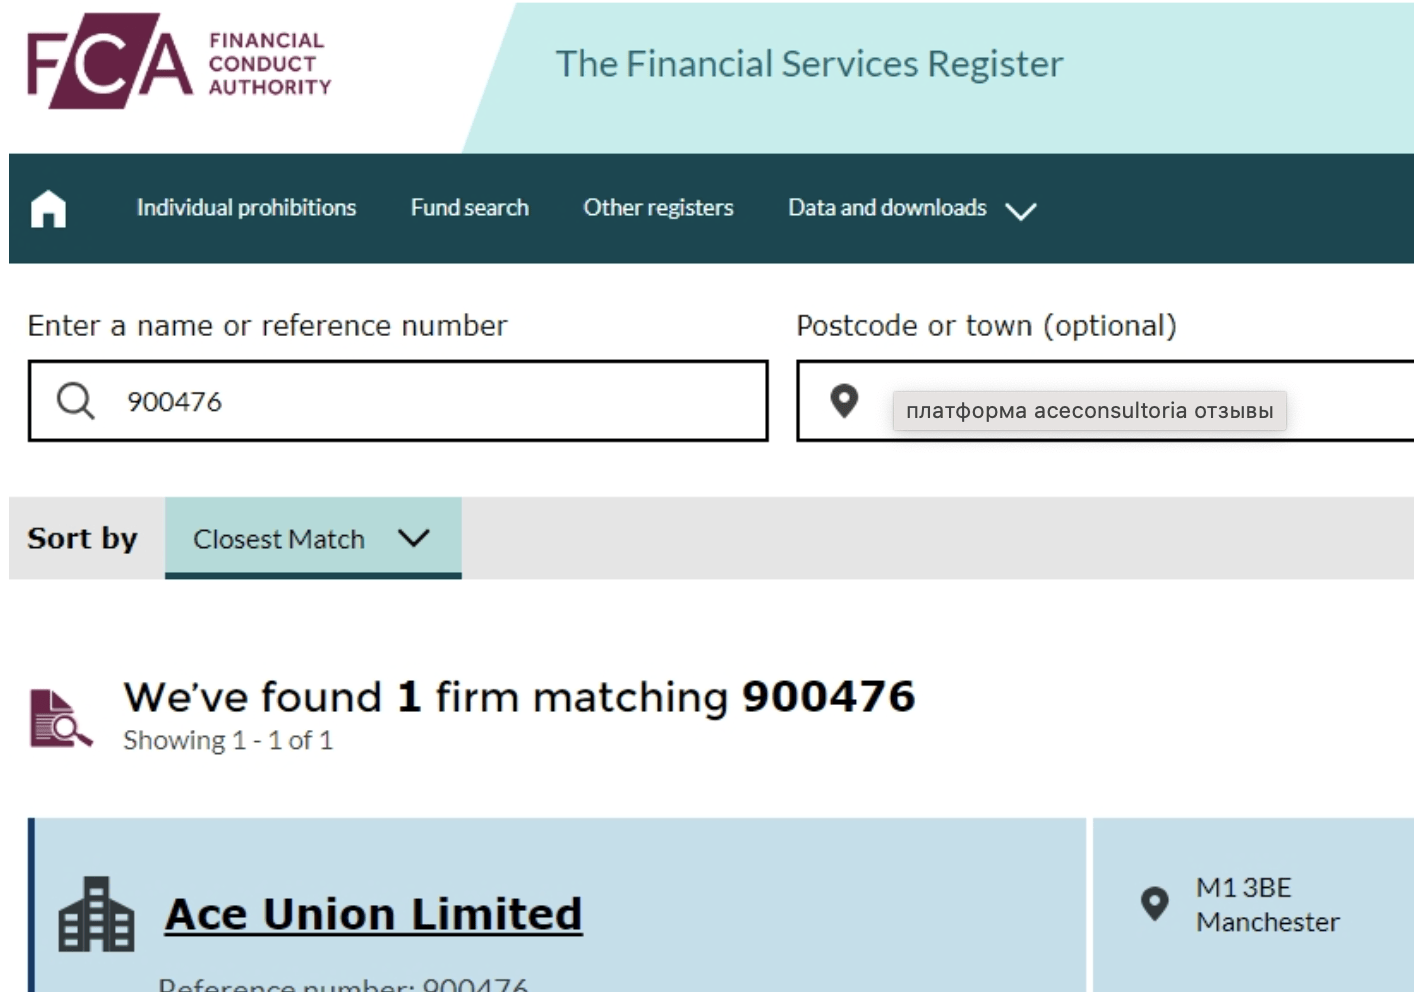
Task: Click the FCA logo
Action: click(110, 61)
